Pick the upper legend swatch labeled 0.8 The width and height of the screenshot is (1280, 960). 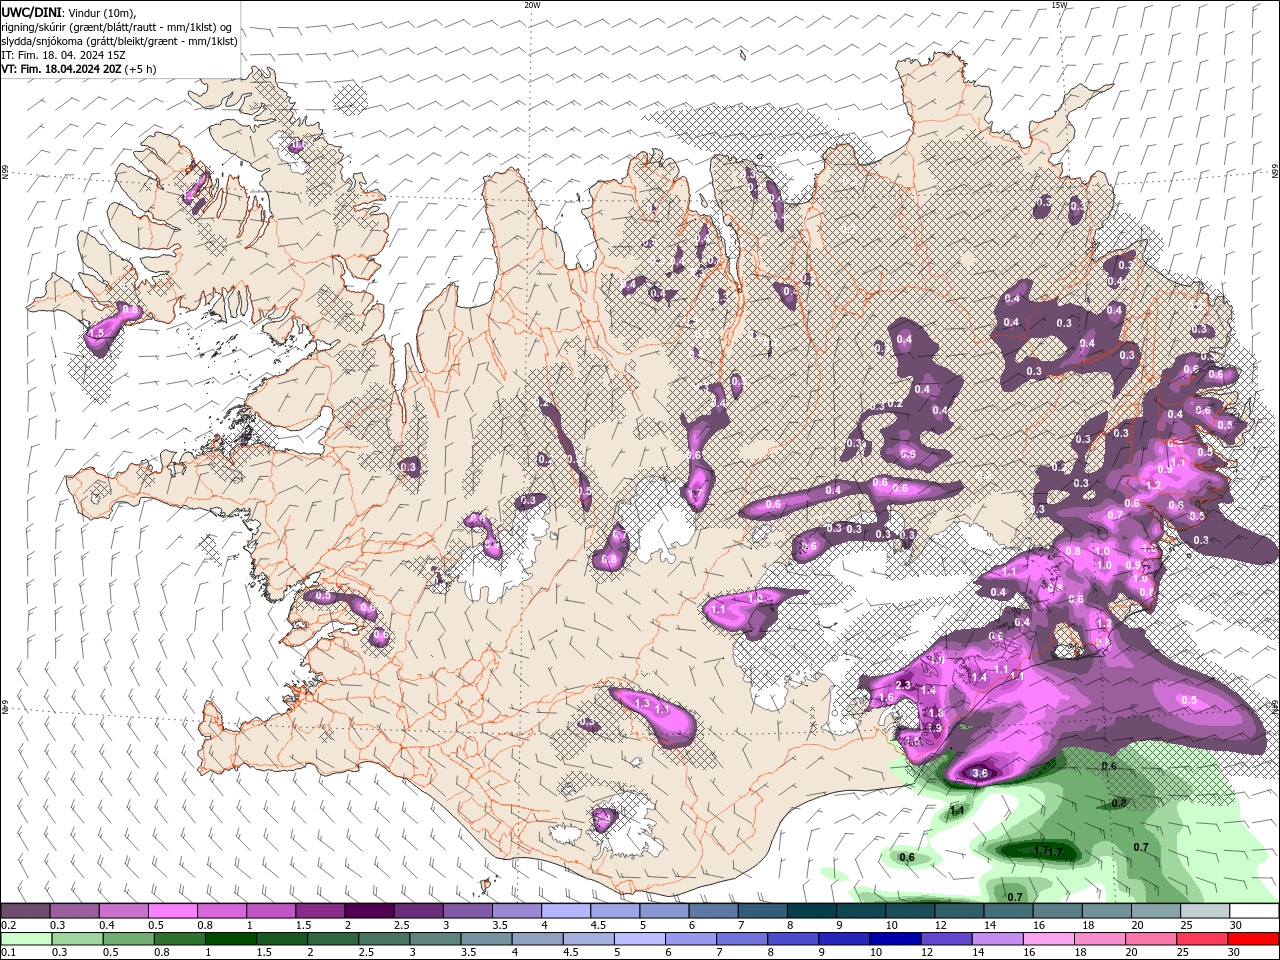pyautogui.click(x=222, y=911)
